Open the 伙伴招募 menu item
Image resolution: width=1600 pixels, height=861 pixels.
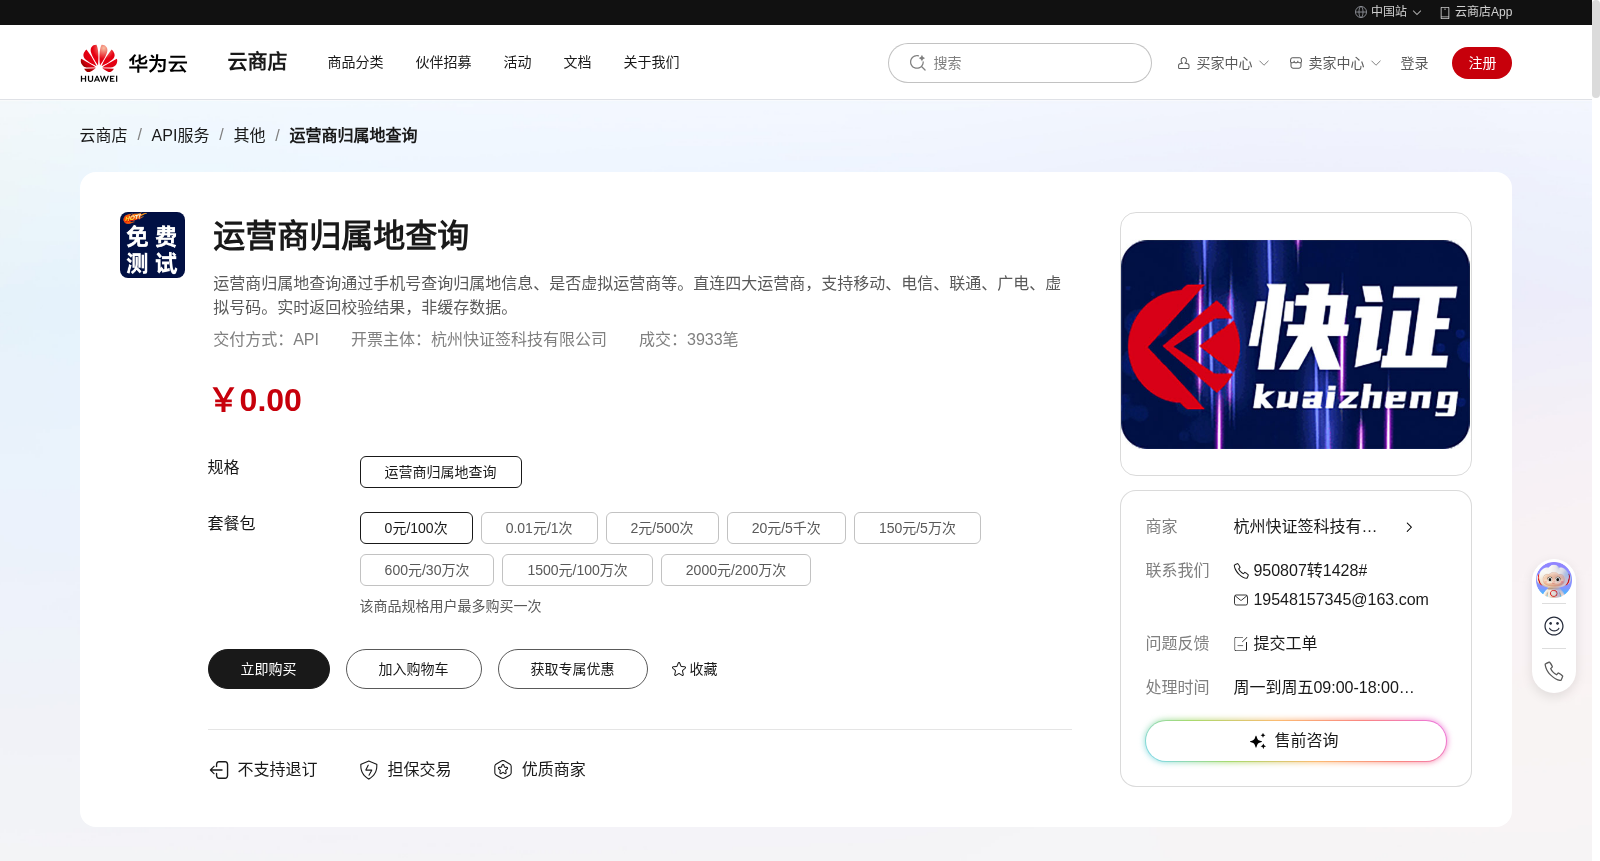coord(444,62)
